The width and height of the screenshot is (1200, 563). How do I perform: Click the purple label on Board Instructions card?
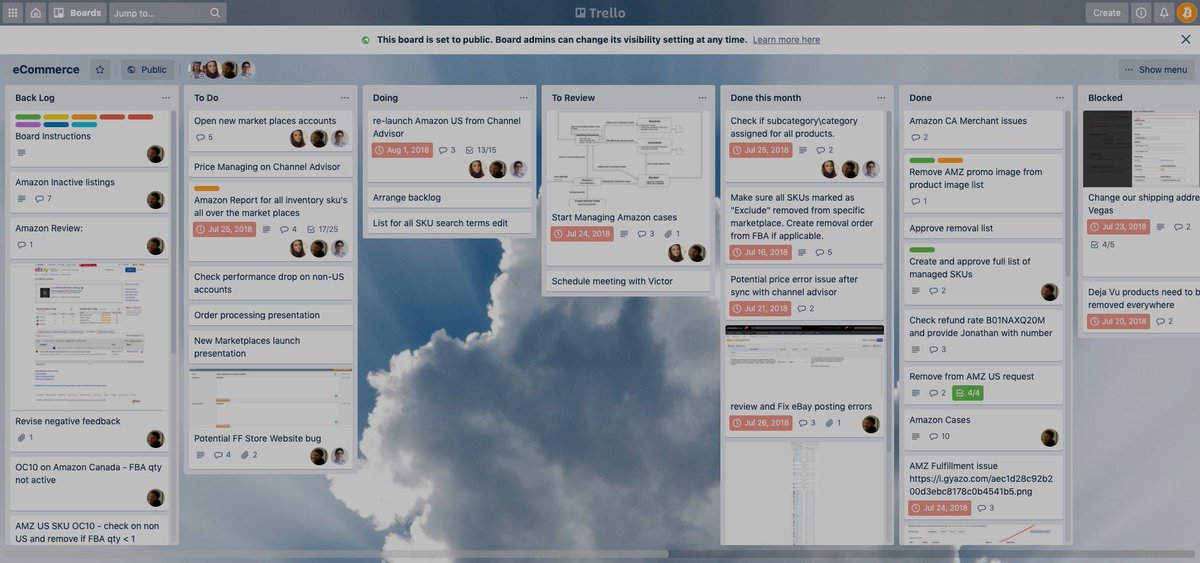click(x=28, y=125)
